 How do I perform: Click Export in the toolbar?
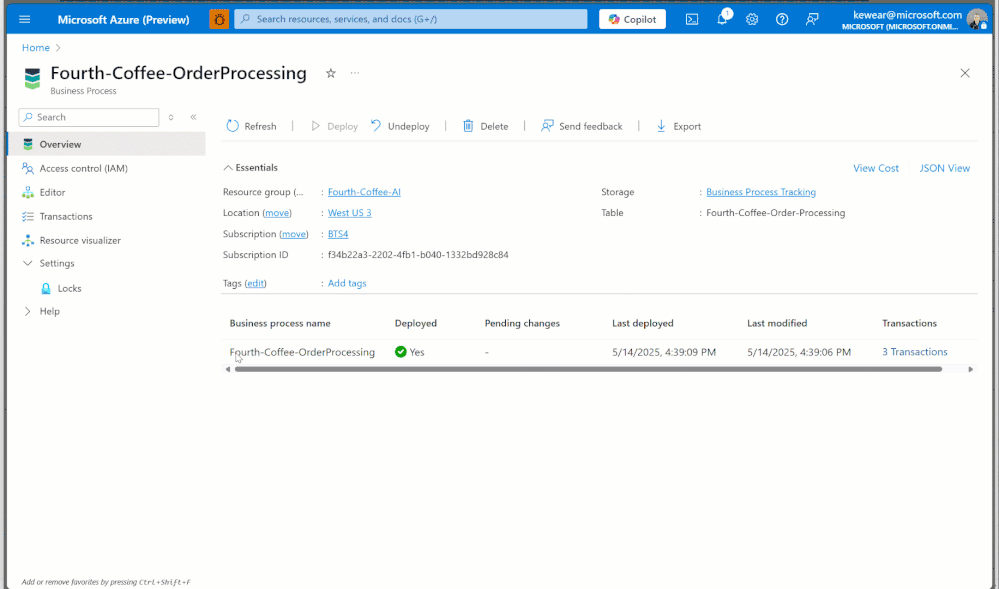pos(679,126)
